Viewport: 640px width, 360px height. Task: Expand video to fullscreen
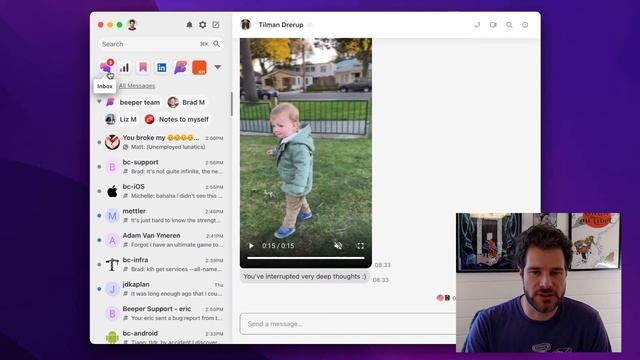click(360, 246)
